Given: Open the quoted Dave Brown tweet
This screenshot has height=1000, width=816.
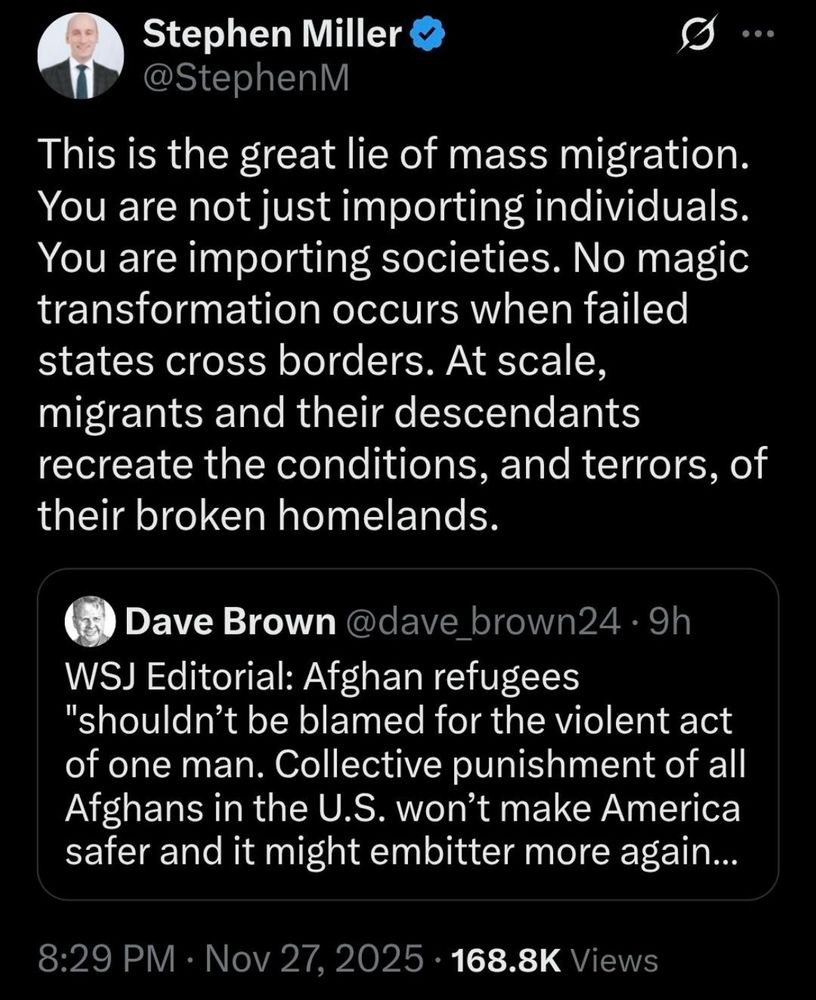Looking at the screenshot, I should pyautogui.click(x=408, y=730).
